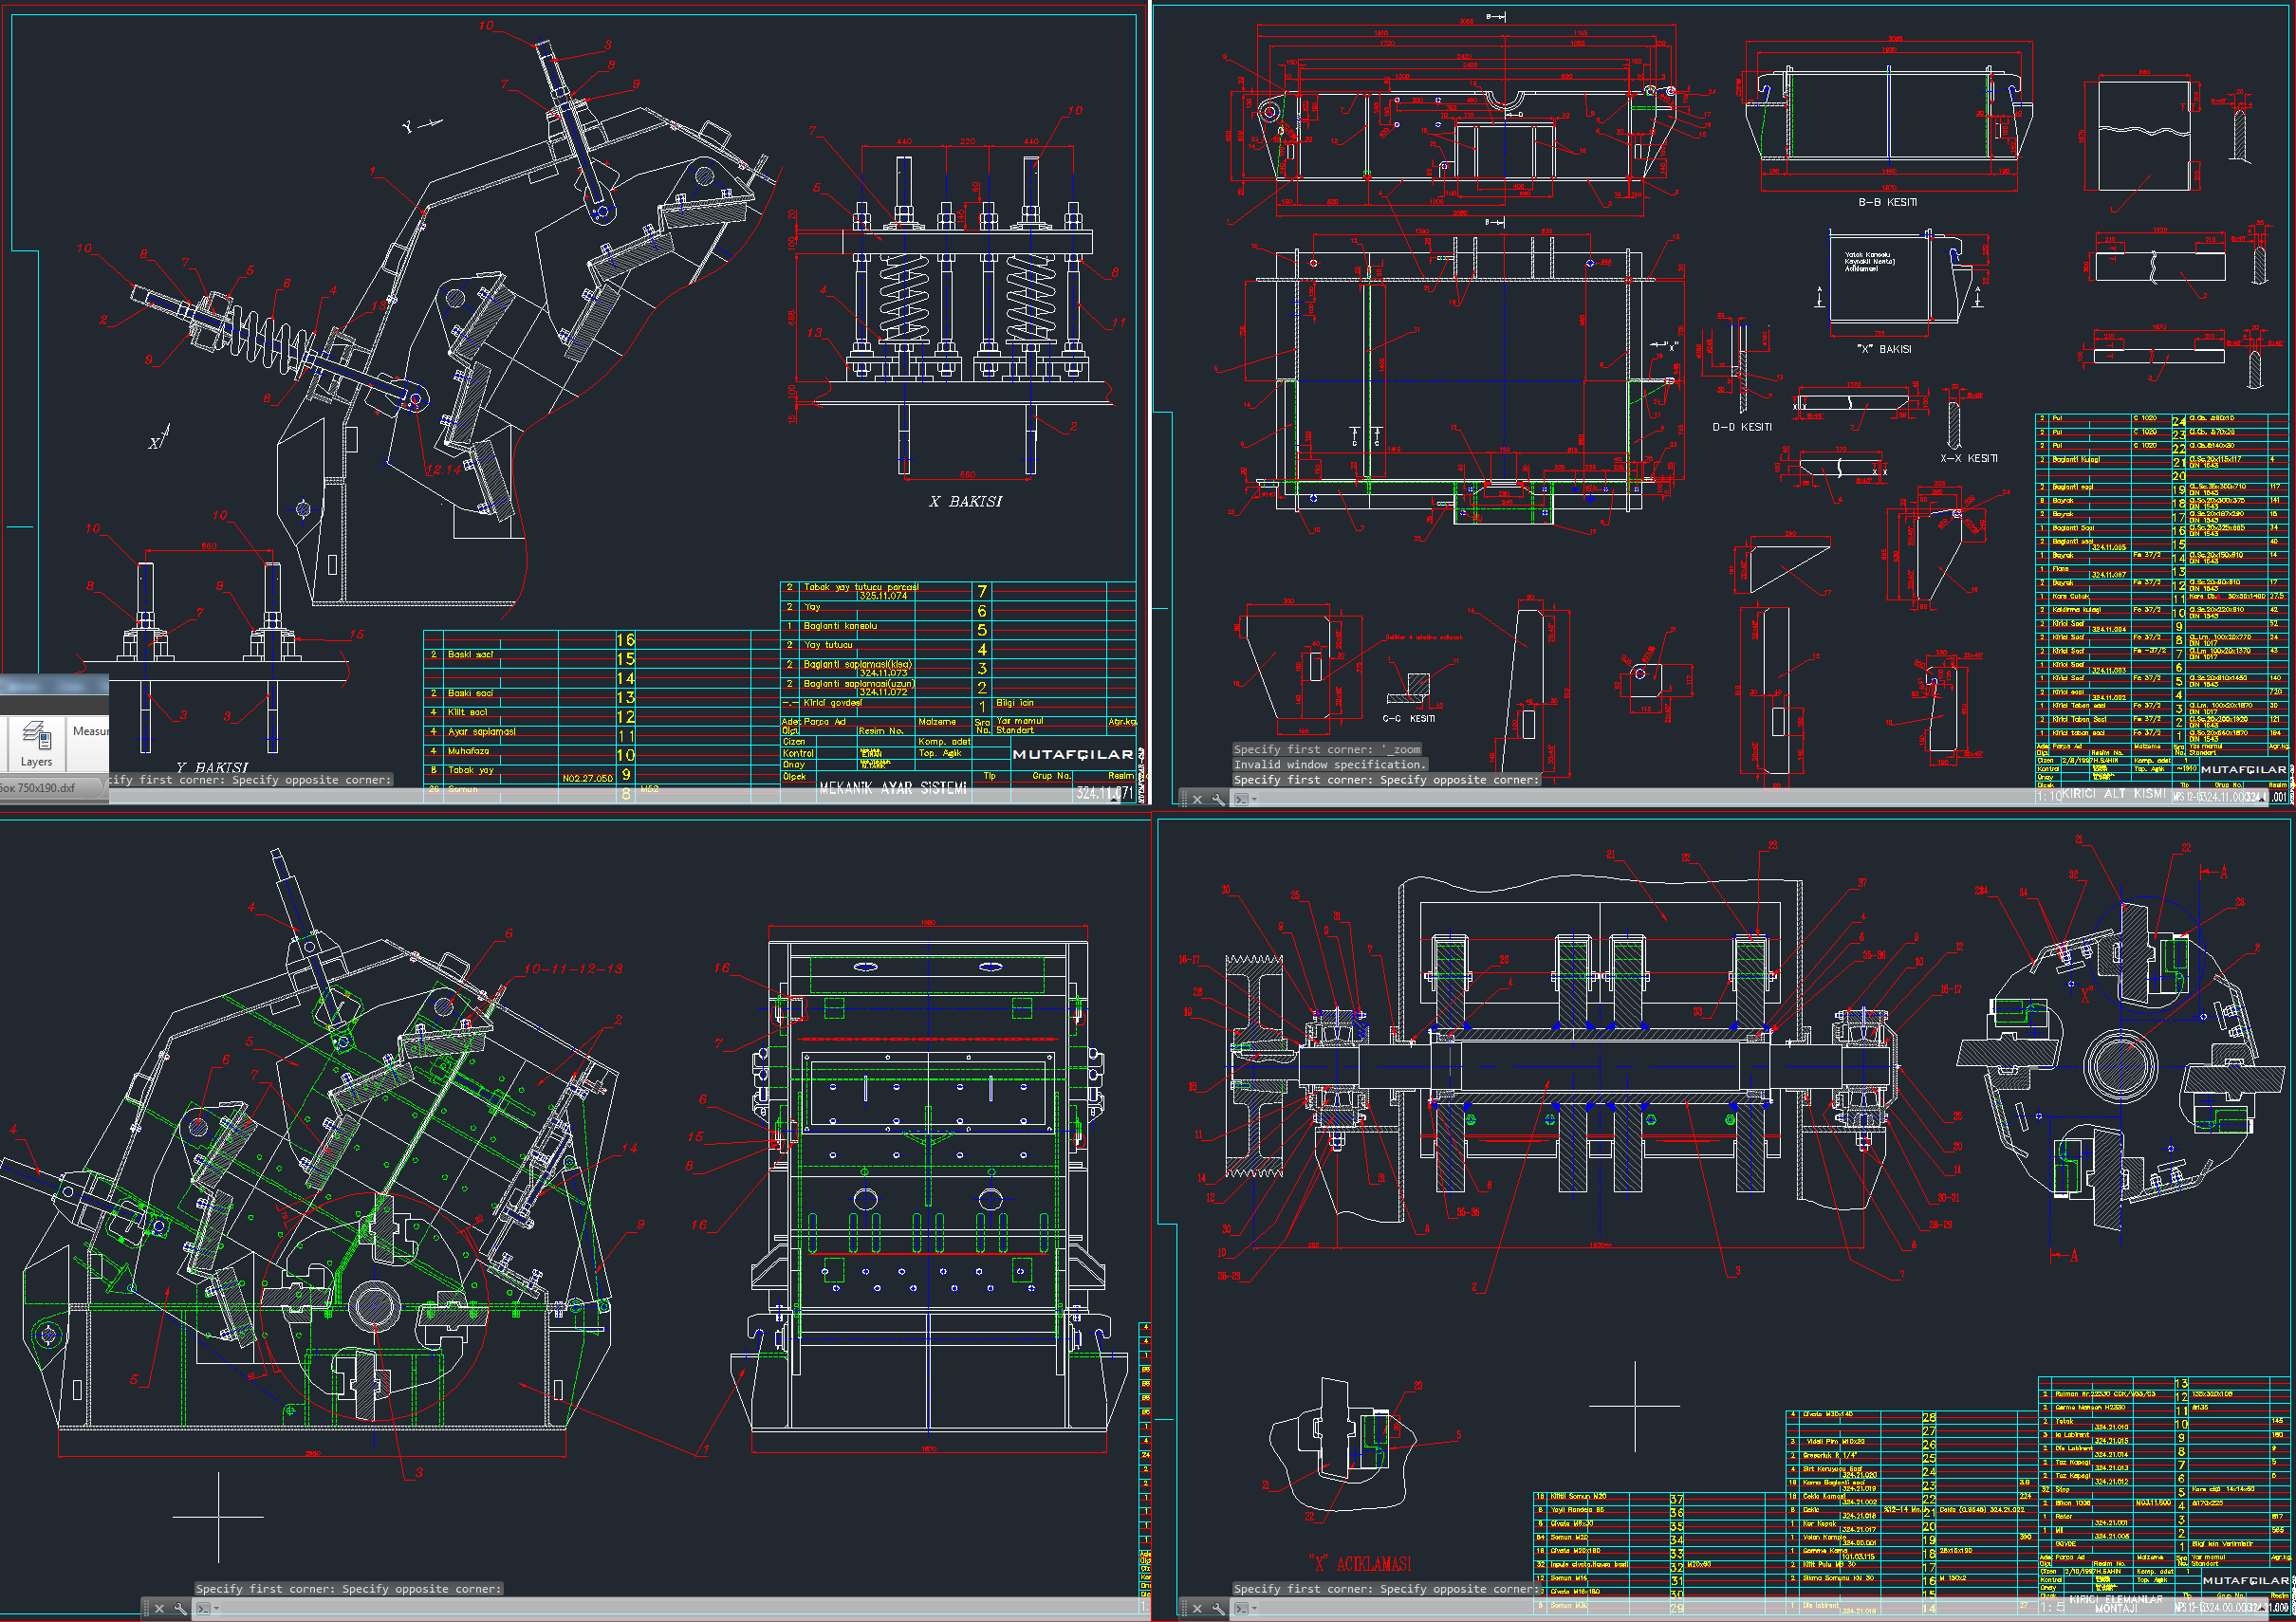Close the command line in top-right drawing pane
Screen dimensions: 2296x1622
[1197, 799]
